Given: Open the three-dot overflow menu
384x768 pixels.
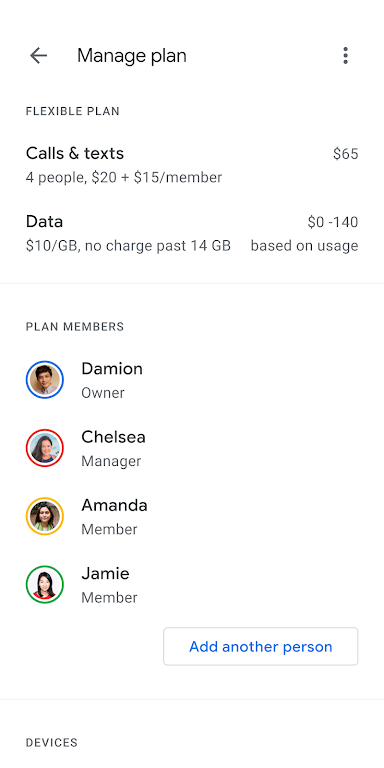Looking at the screenshot, I should coord(345,56).
